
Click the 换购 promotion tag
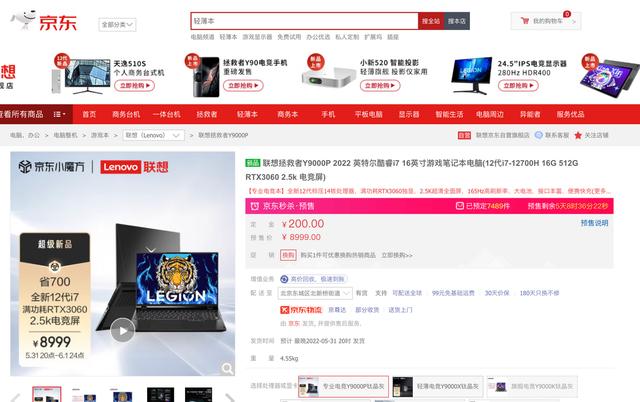coord(288,255)
